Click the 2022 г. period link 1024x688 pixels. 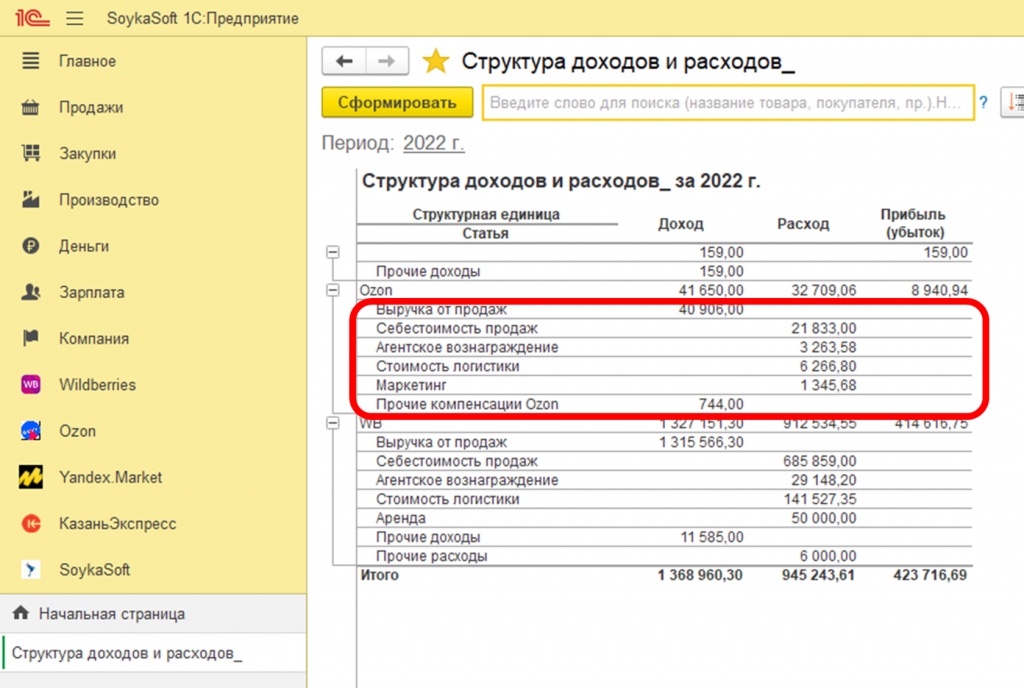(433, 143)
